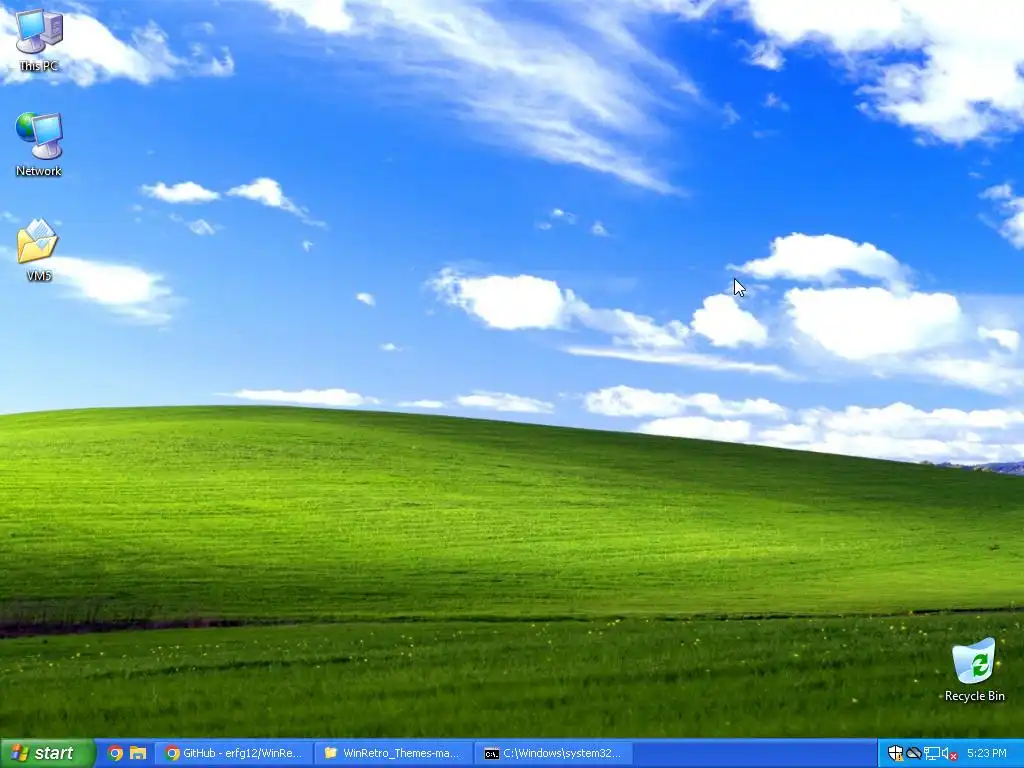Launch Chrome from quick launch bar
1024x768 pixels.
click(116, 754)
